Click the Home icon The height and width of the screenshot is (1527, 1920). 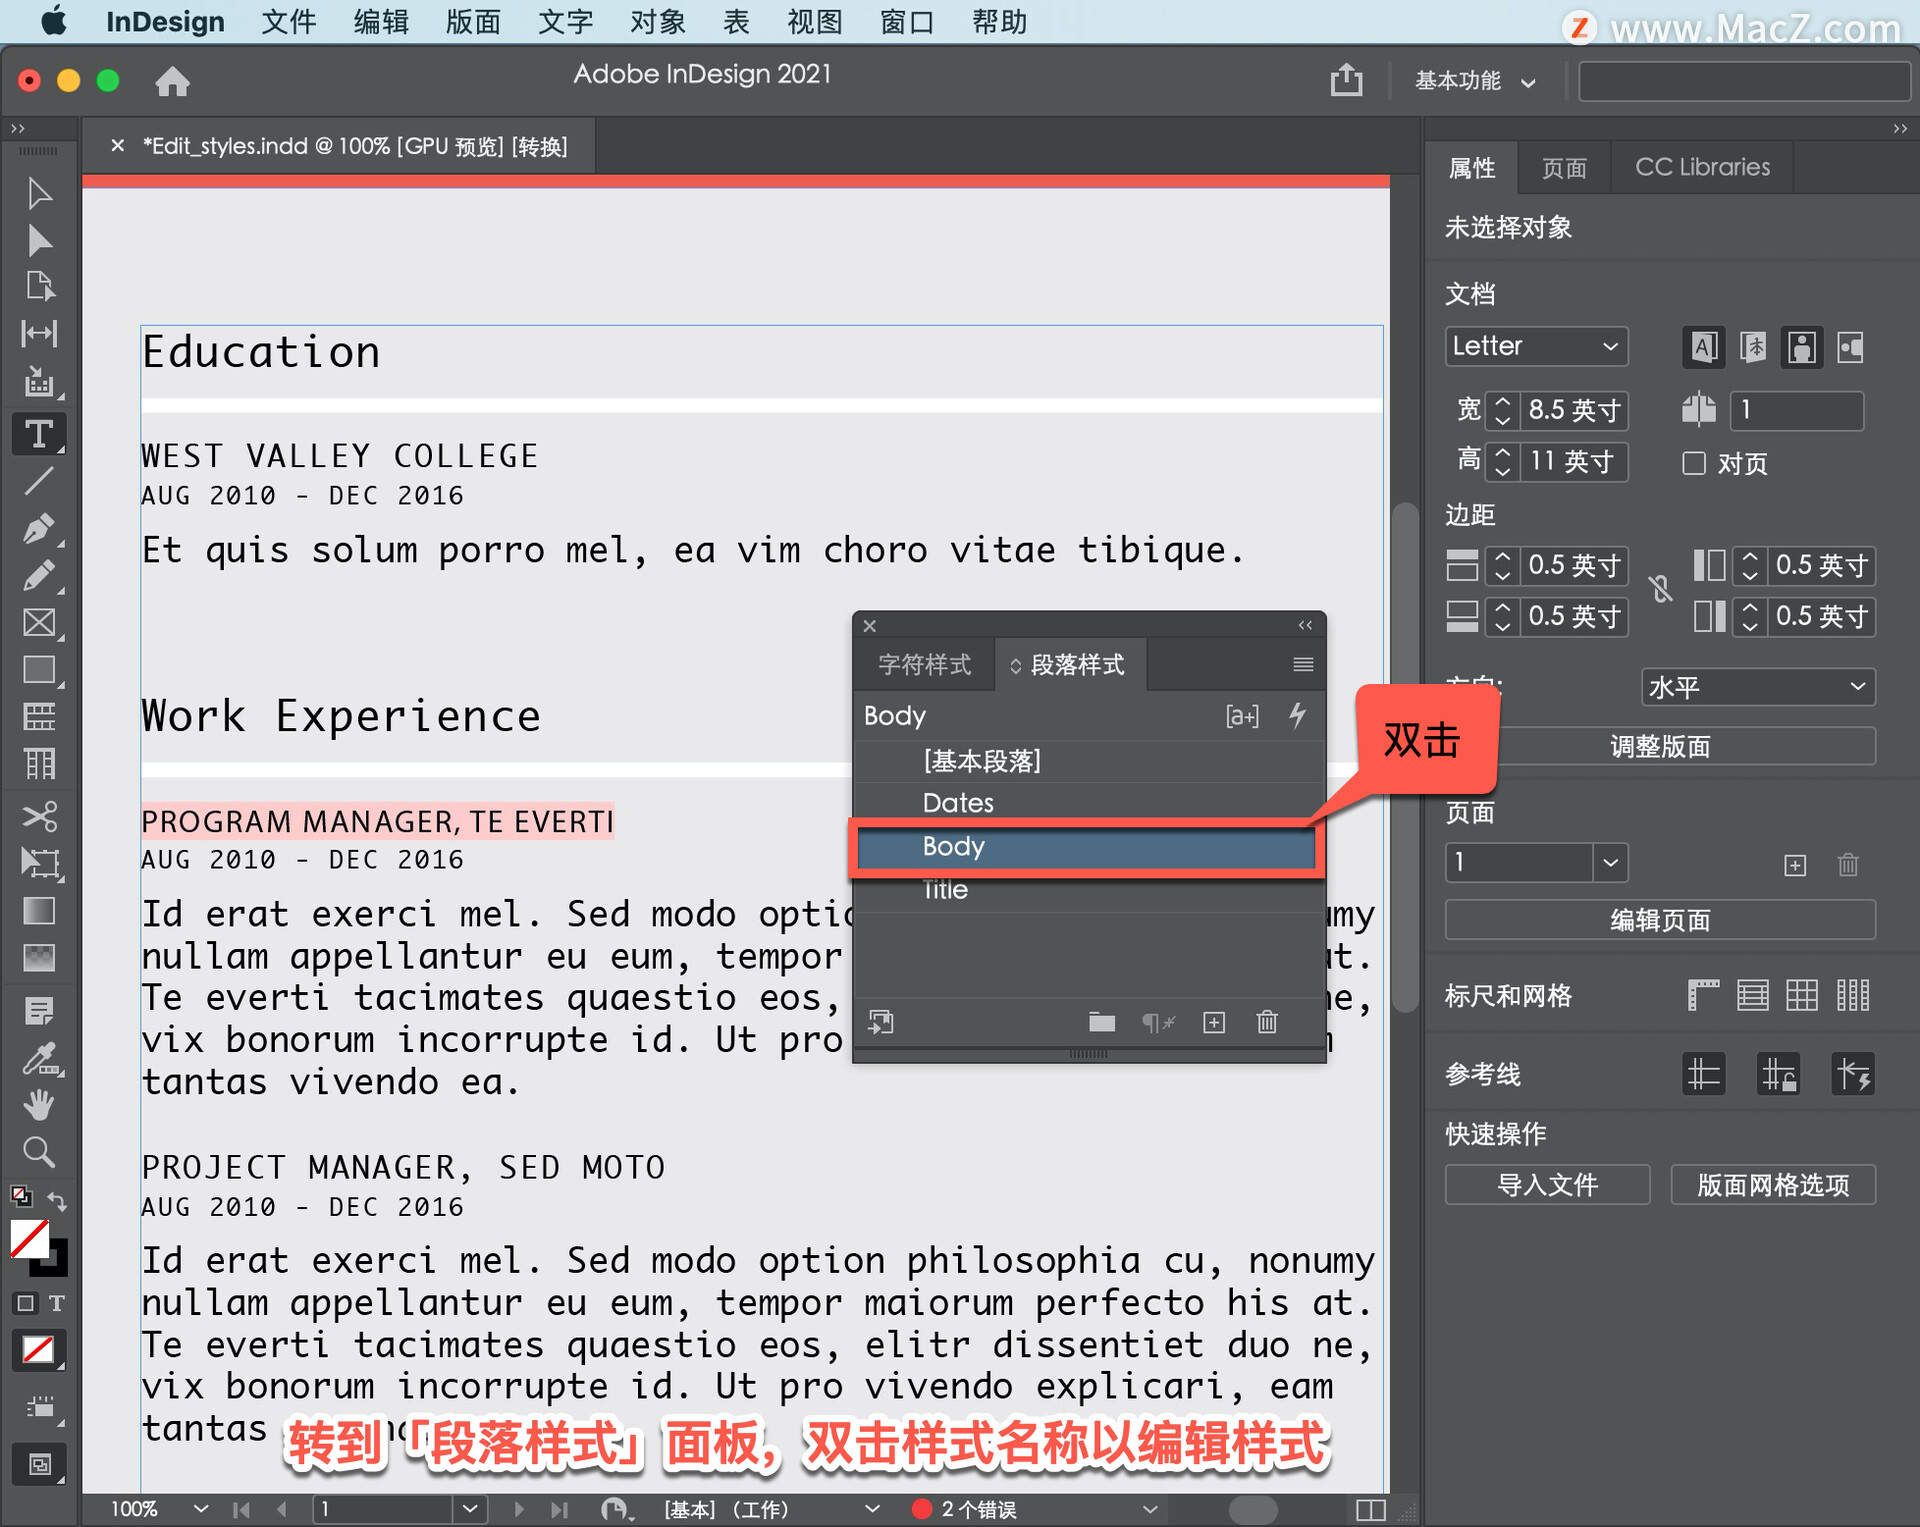pyautogui.click(x=172, y=81)
